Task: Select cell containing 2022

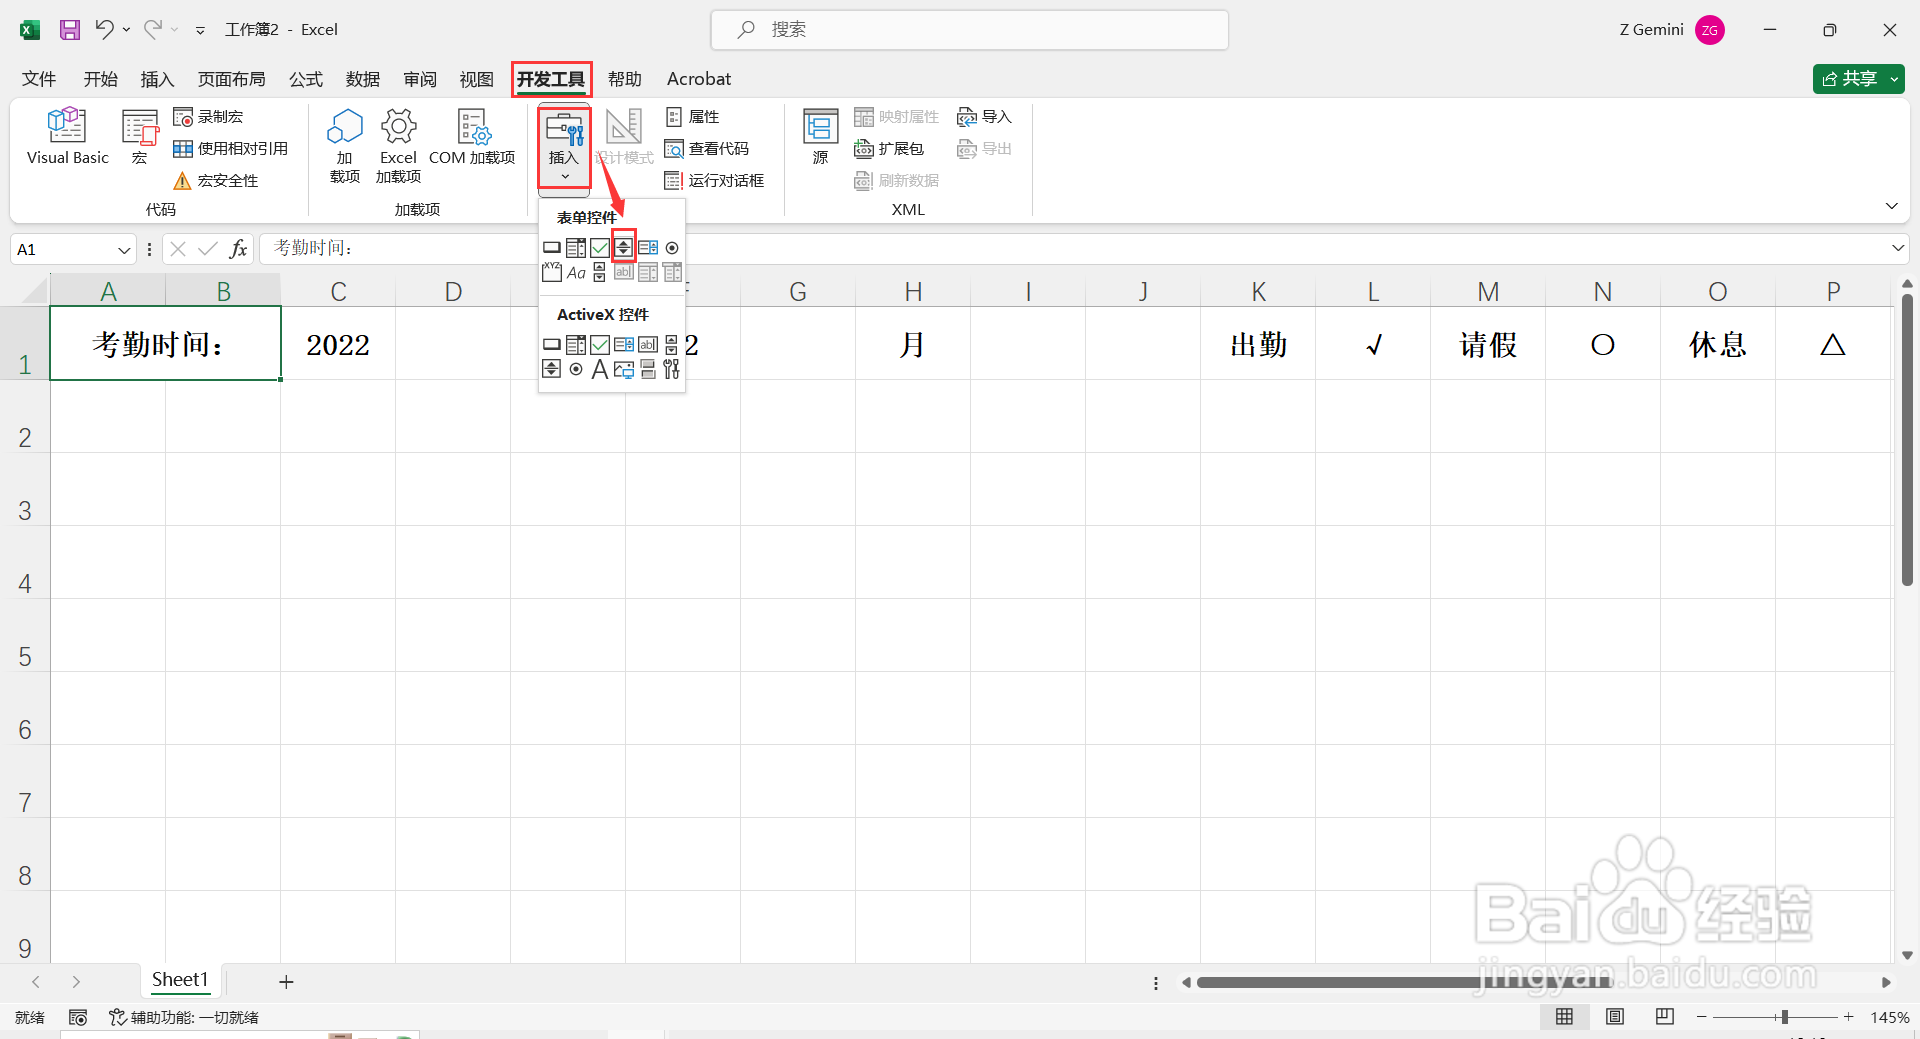Action: pyautogui.click(x=338, y=344)
